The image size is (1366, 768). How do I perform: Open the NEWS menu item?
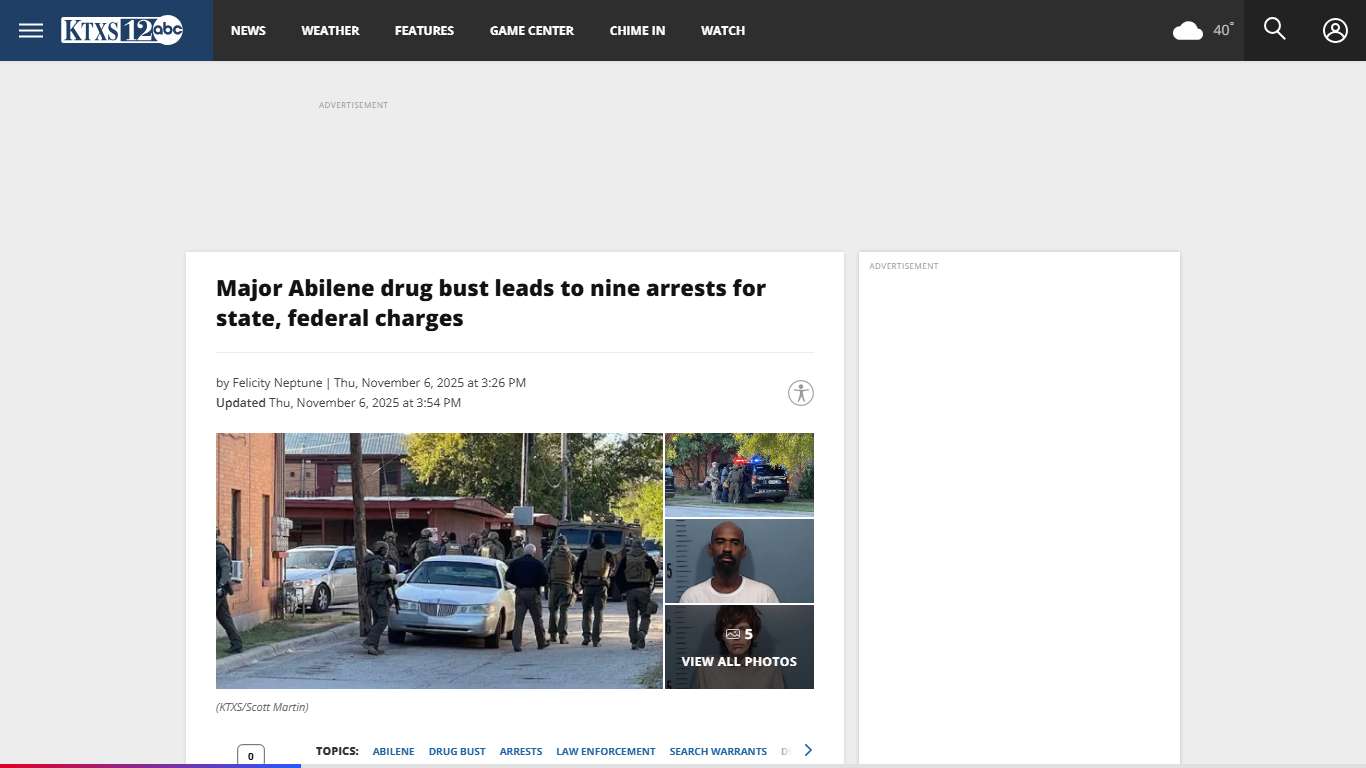pos(248,30)
